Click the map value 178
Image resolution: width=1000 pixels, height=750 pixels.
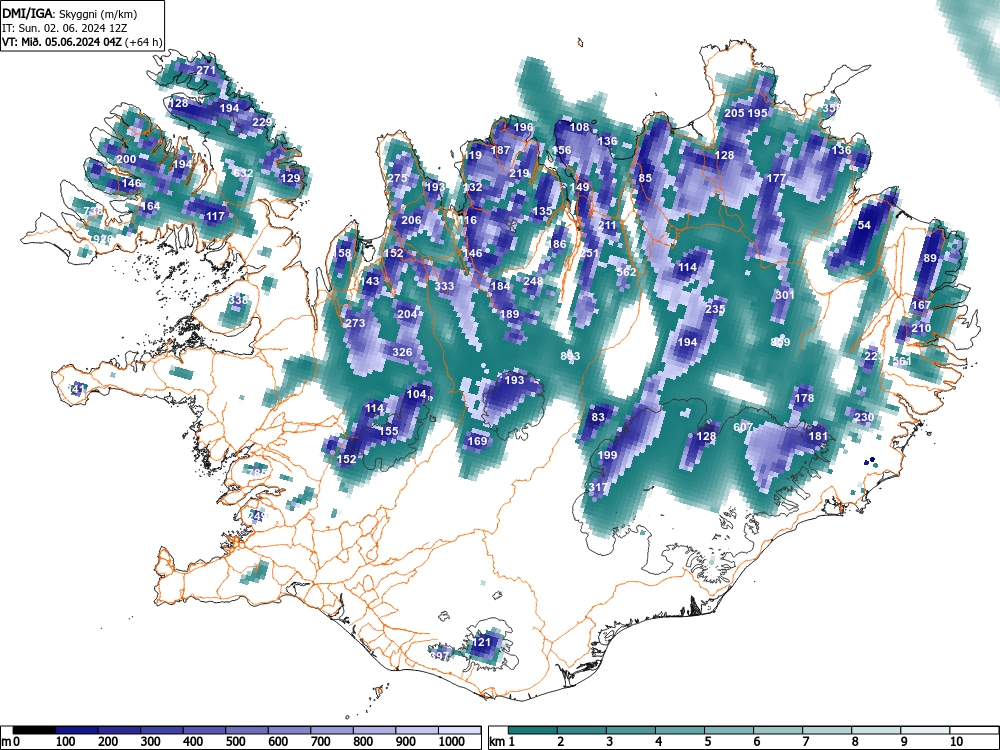tap(804, 398)
